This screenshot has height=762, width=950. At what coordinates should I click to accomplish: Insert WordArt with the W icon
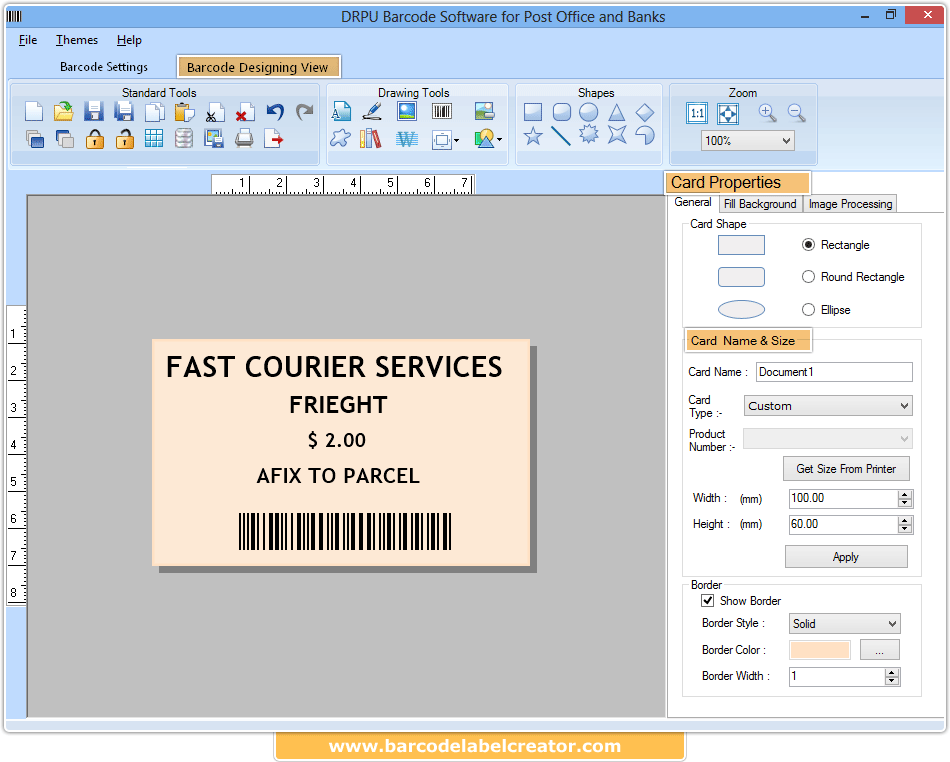(x=407, y=139)
